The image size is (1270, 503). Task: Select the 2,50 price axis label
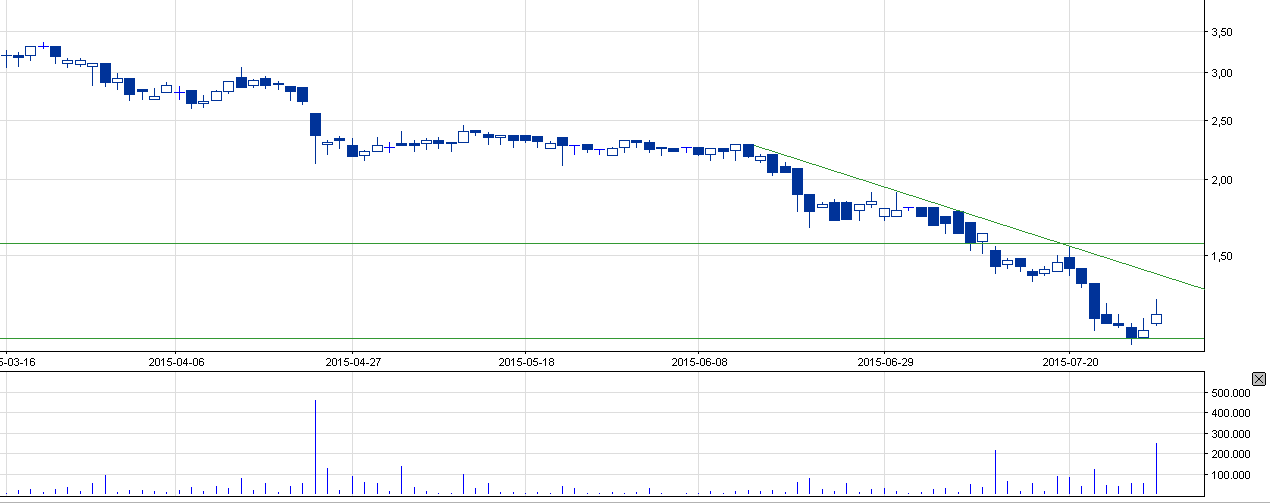1221,122
